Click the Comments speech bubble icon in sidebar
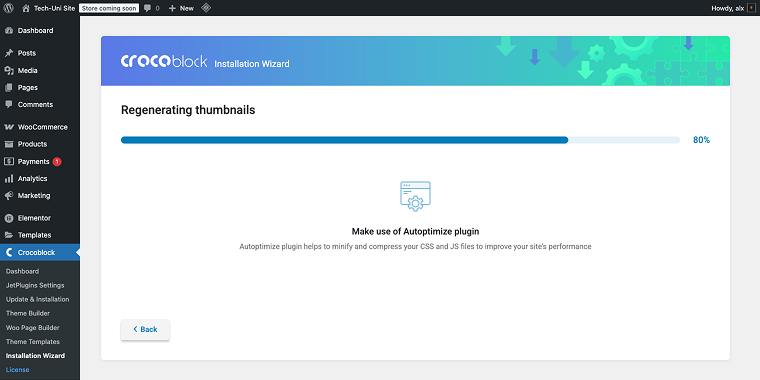Viewport: 760px width, 380px height. click(9, 104)
